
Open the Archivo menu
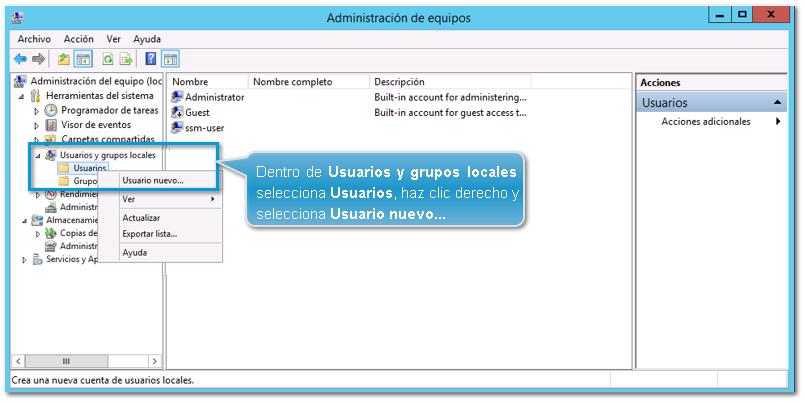point(34,39)
